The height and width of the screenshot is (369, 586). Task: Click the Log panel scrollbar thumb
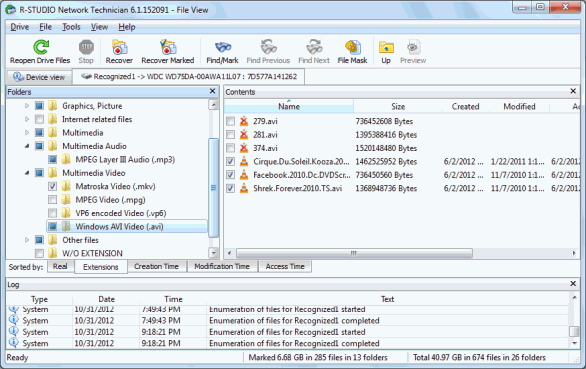click(x=574, y=332)
